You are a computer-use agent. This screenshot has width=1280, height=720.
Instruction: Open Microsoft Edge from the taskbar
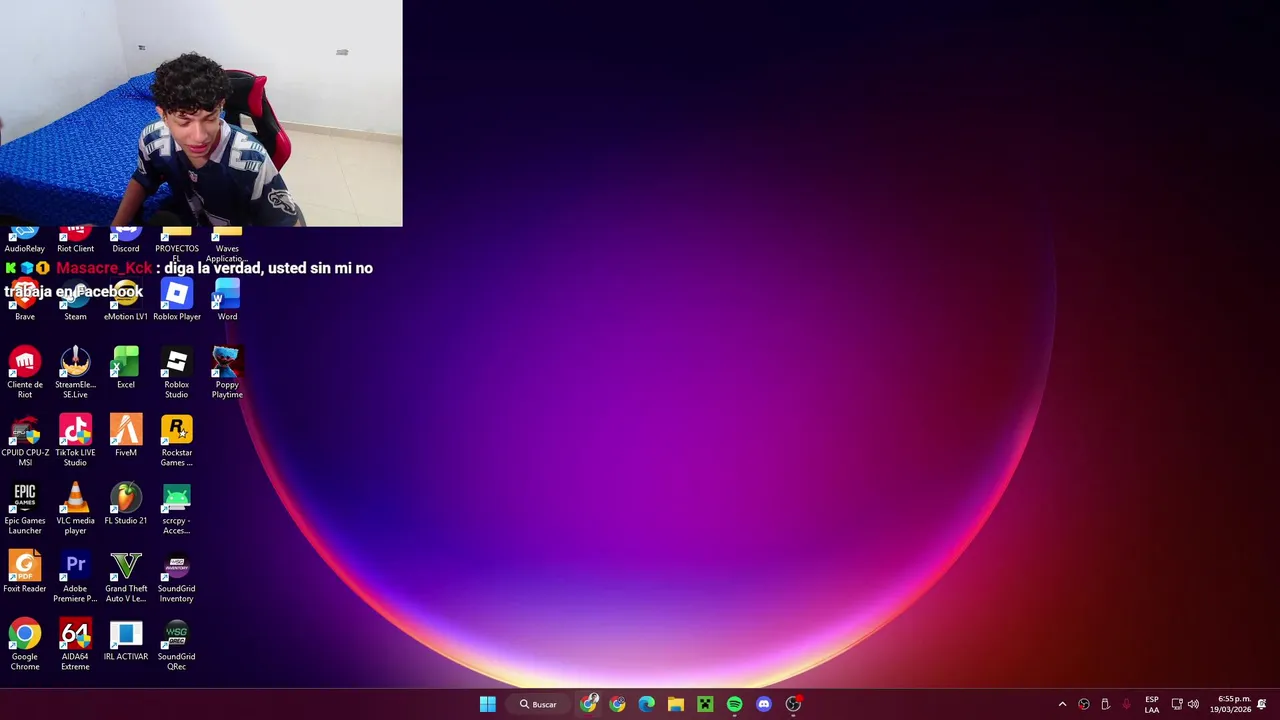tap(646, 704)
